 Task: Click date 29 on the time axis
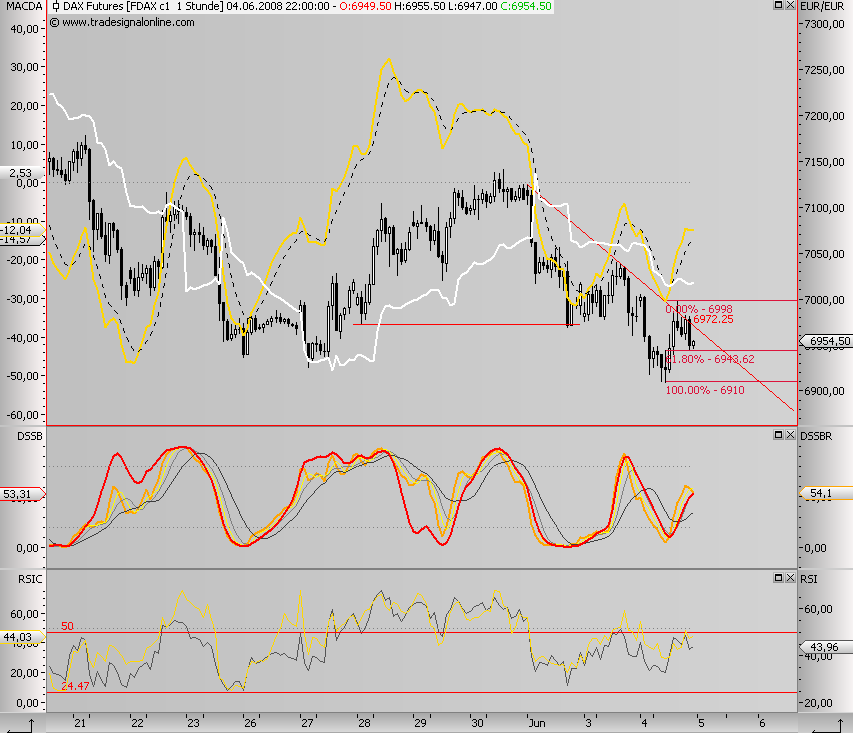tap(421, 723)
